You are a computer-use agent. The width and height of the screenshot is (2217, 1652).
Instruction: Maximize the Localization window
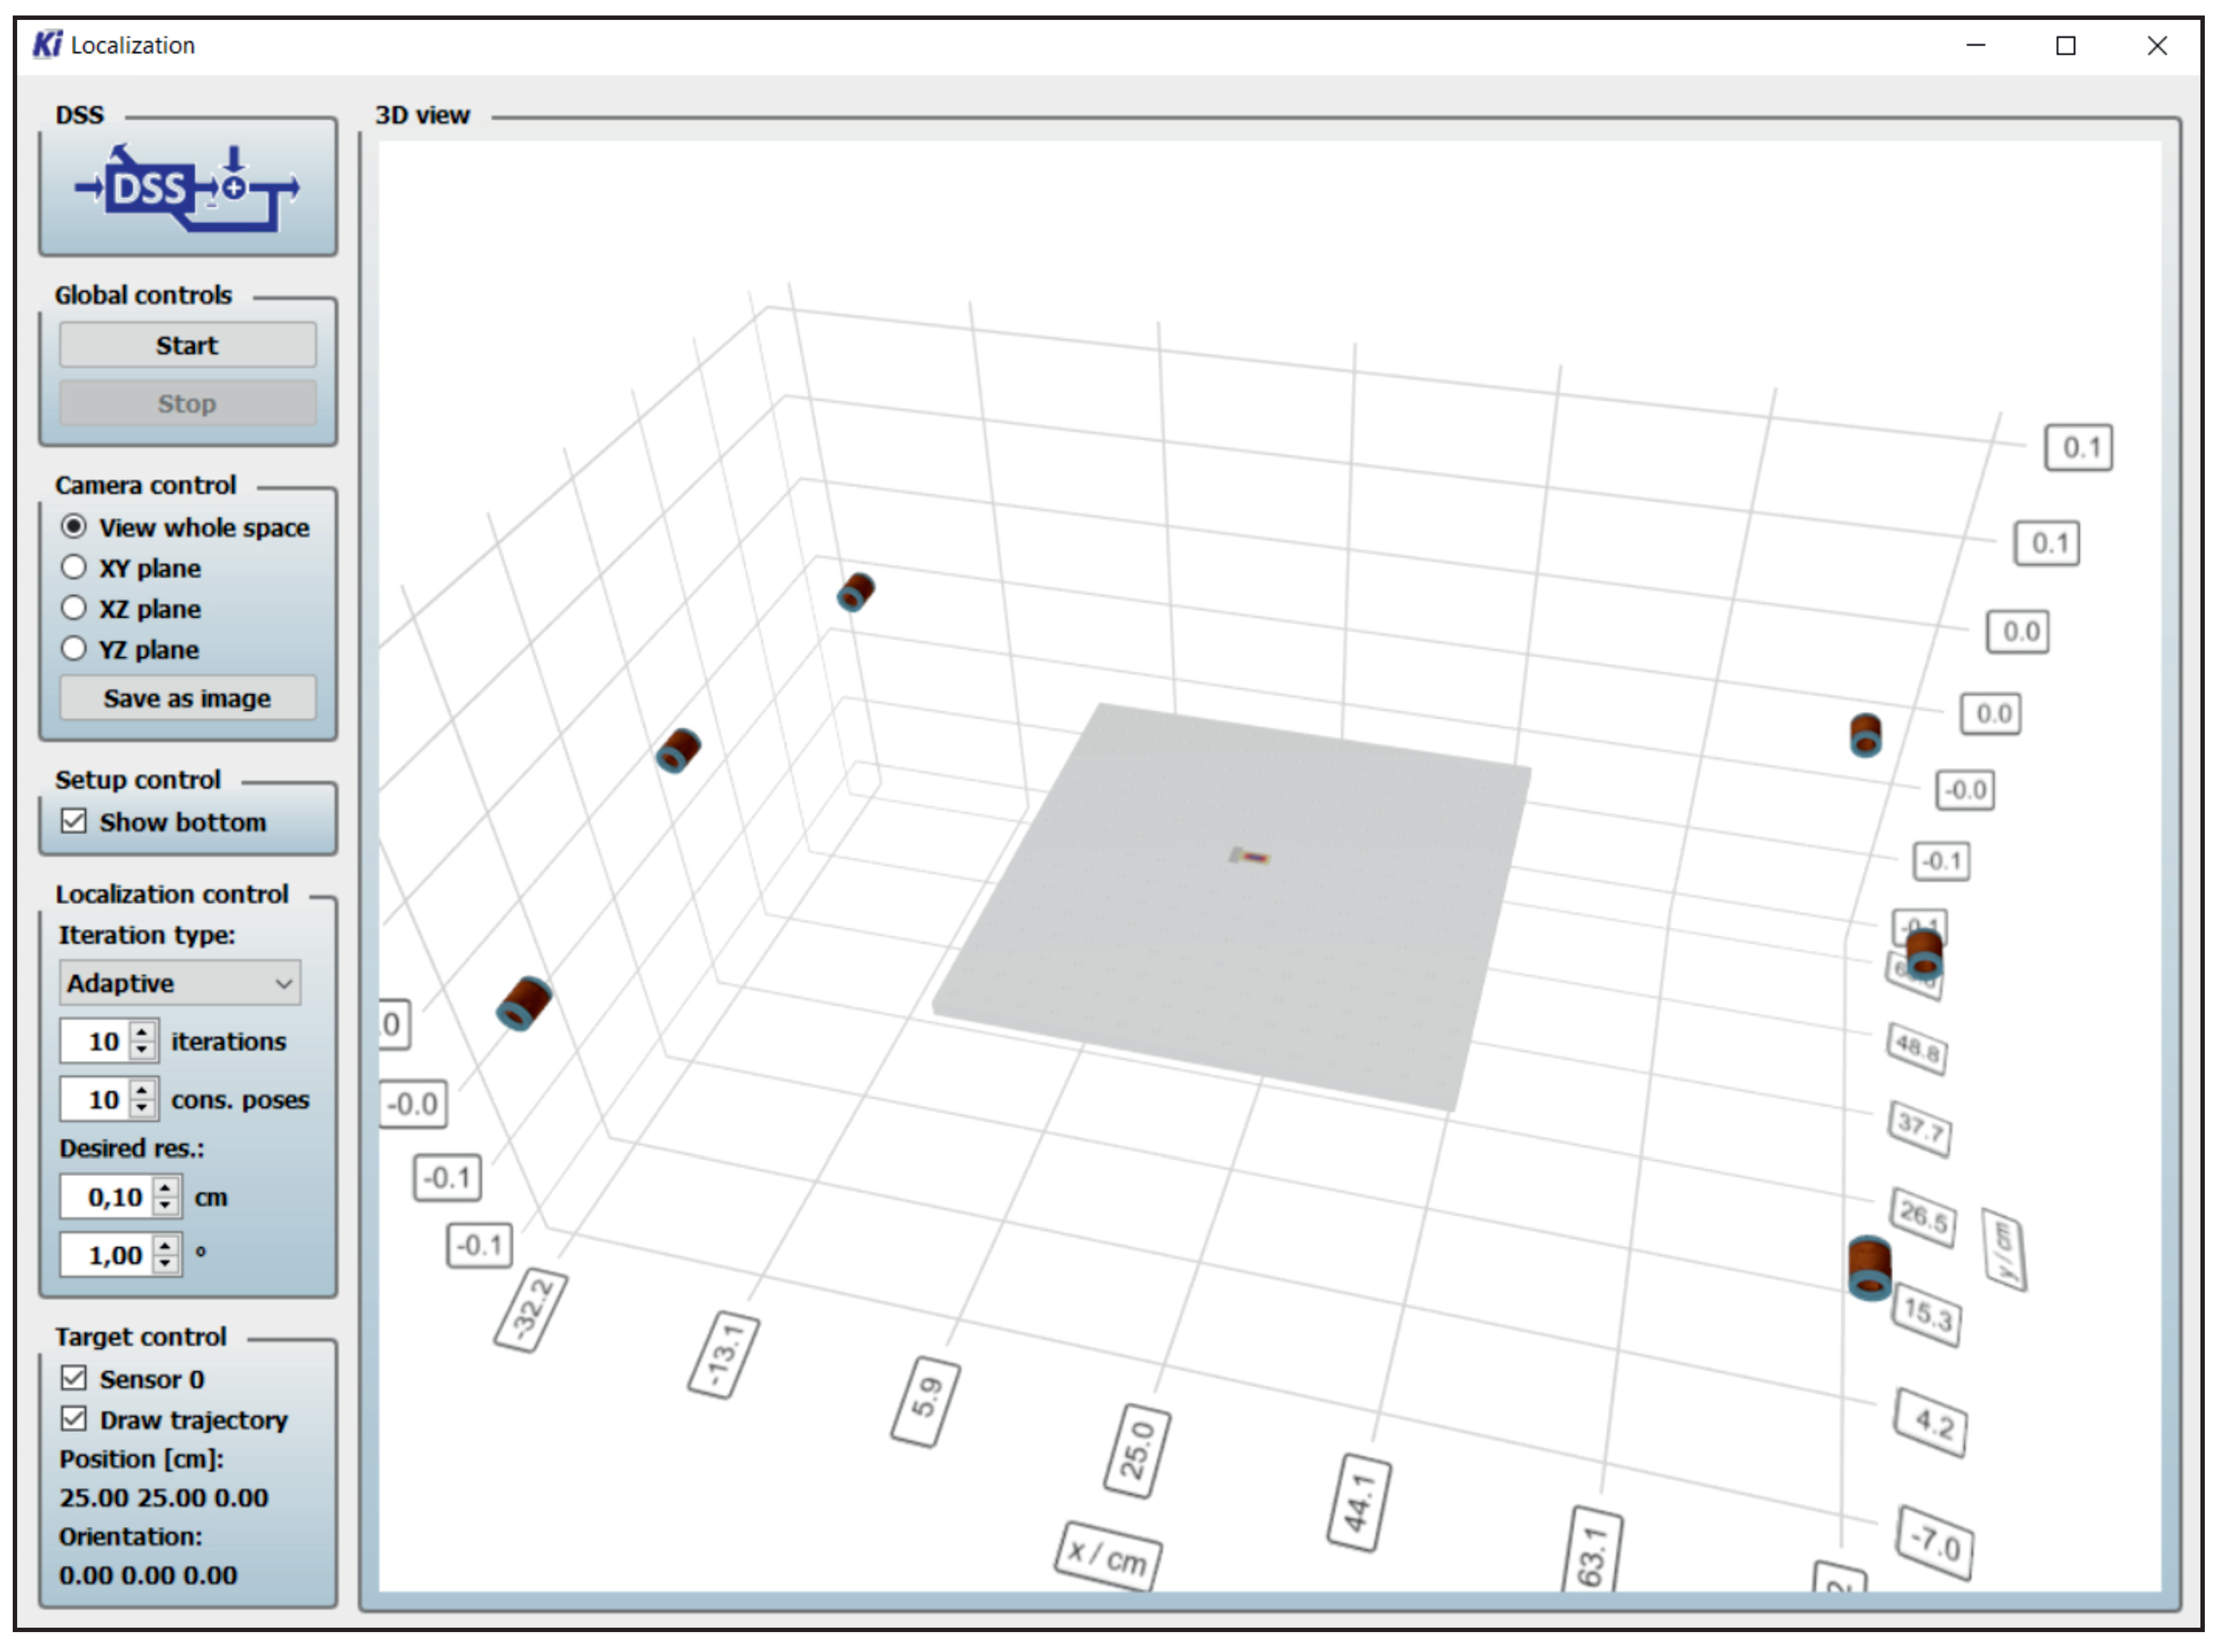(2065, 46)
